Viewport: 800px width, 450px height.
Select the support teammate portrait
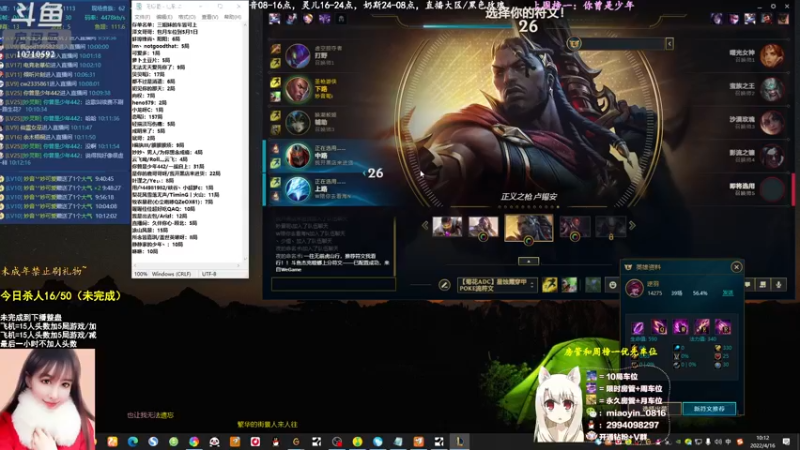[x=297, y=122]
